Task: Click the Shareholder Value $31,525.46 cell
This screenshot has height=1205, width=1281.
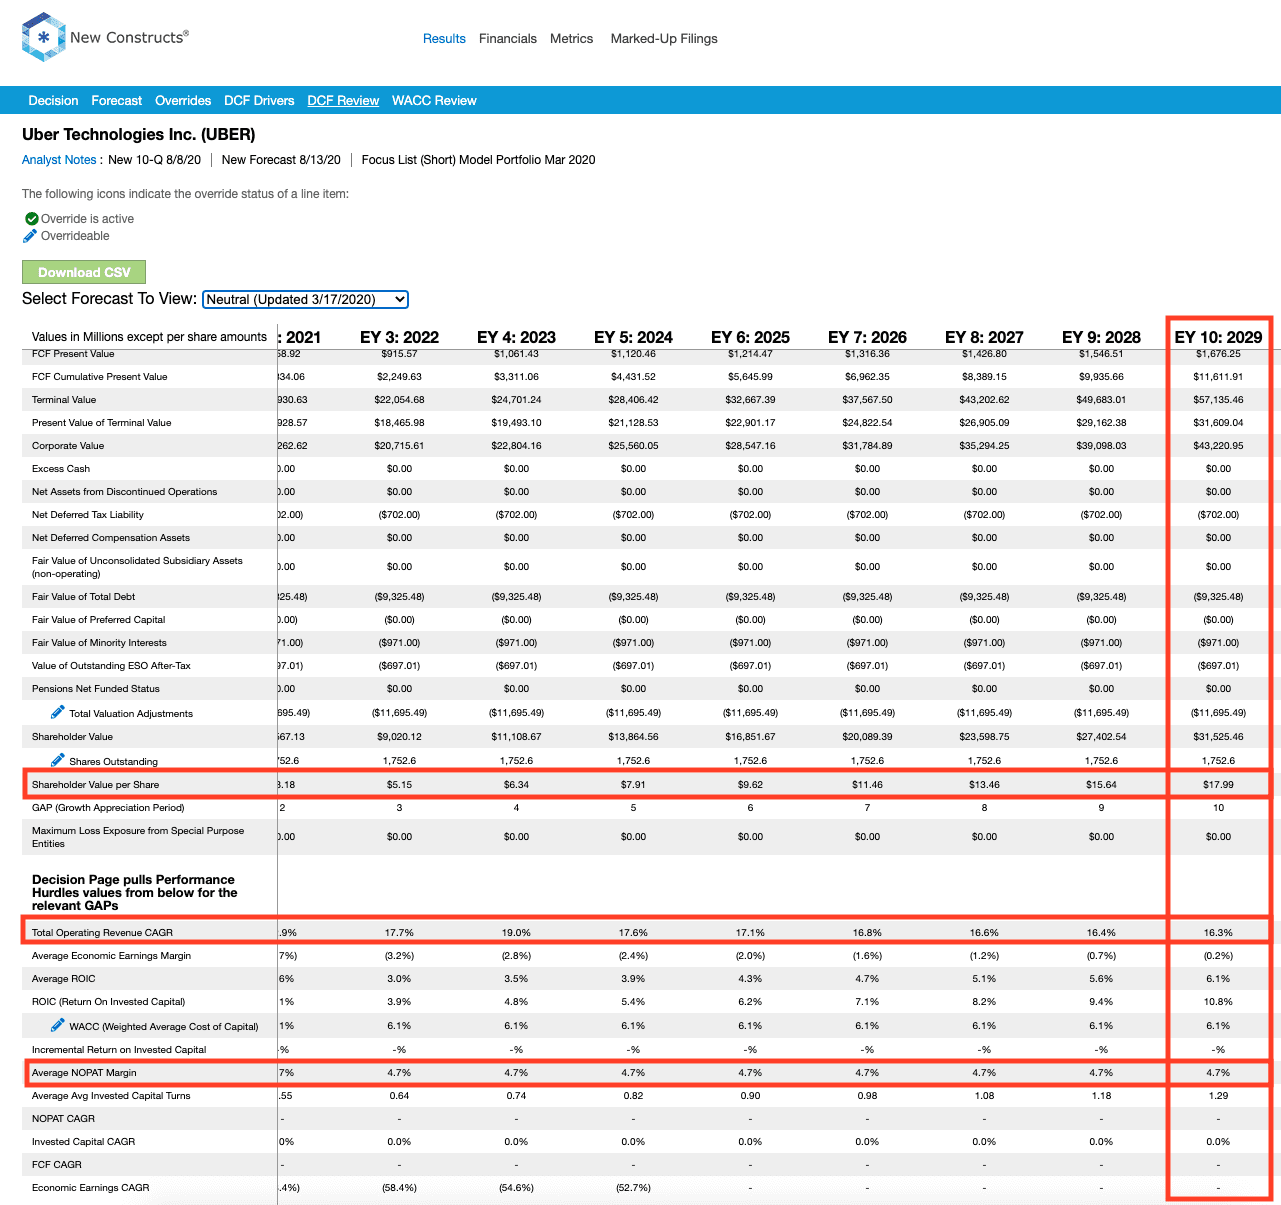Action: pos(1218,737)
